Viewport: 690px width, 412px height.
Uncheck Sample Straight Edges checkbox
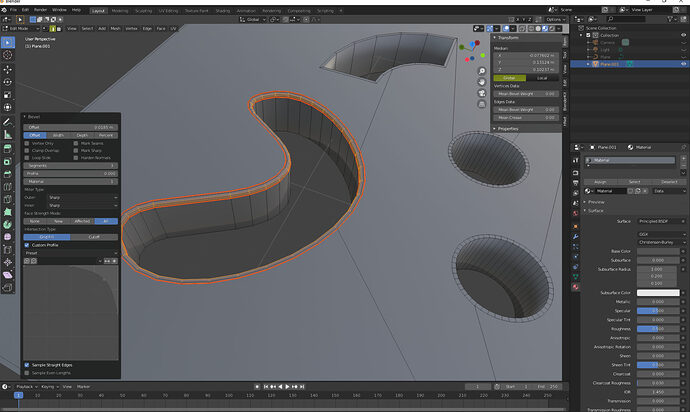(x=27, y=365)
